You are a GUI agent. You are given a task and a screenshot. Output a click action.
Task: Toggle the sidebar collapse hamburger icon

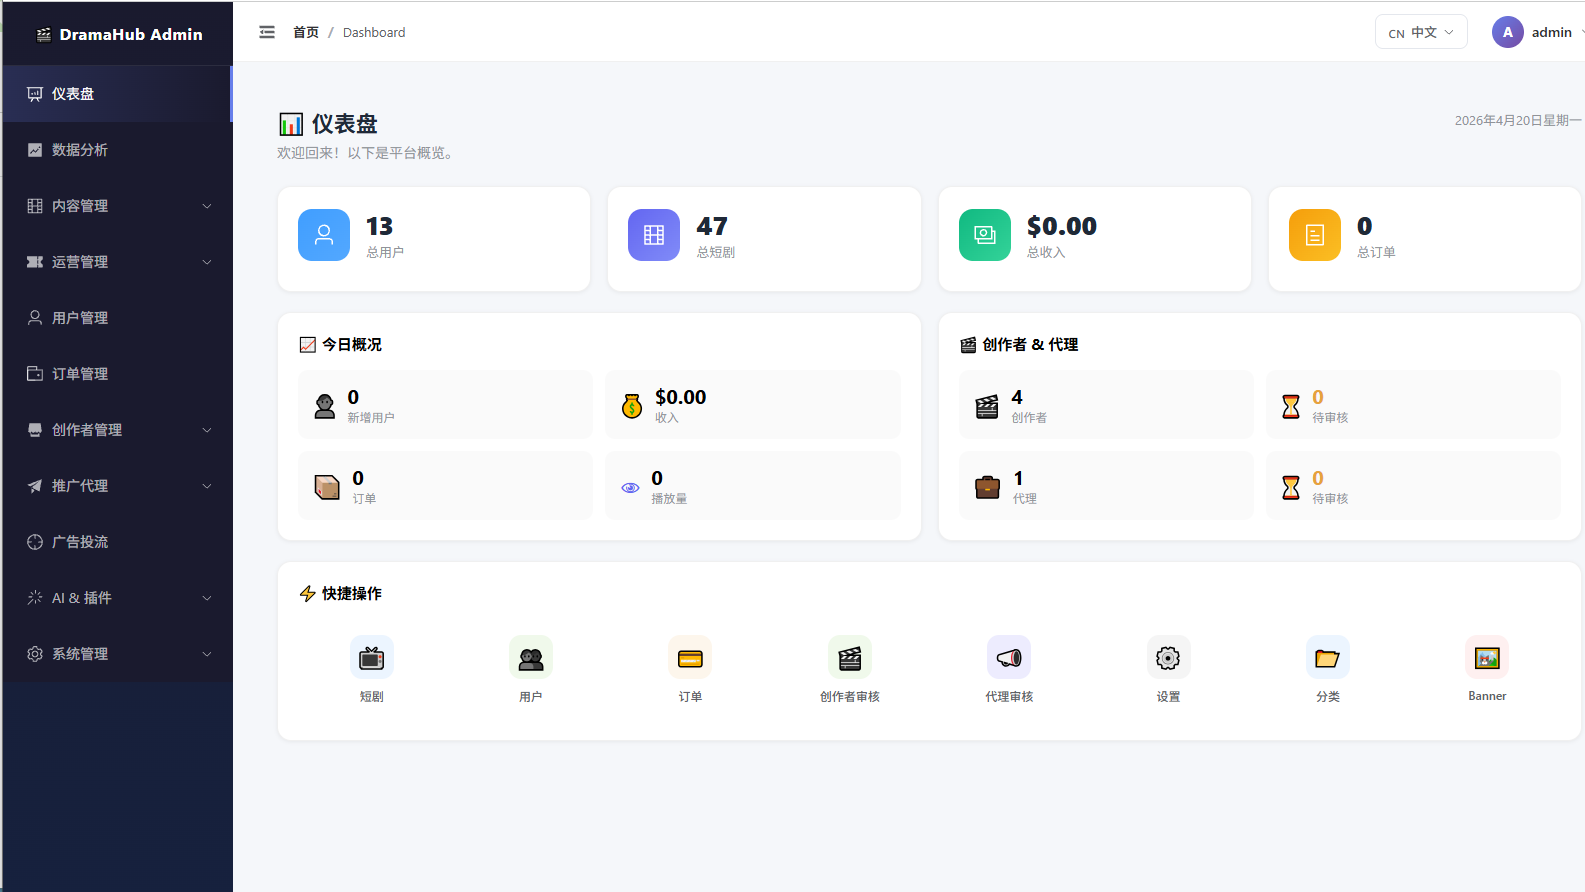267,32
